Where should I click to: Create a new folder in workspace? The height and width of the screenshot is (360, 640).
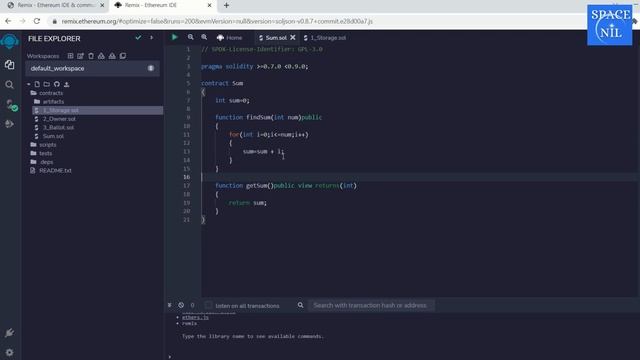tap(47, 84)
